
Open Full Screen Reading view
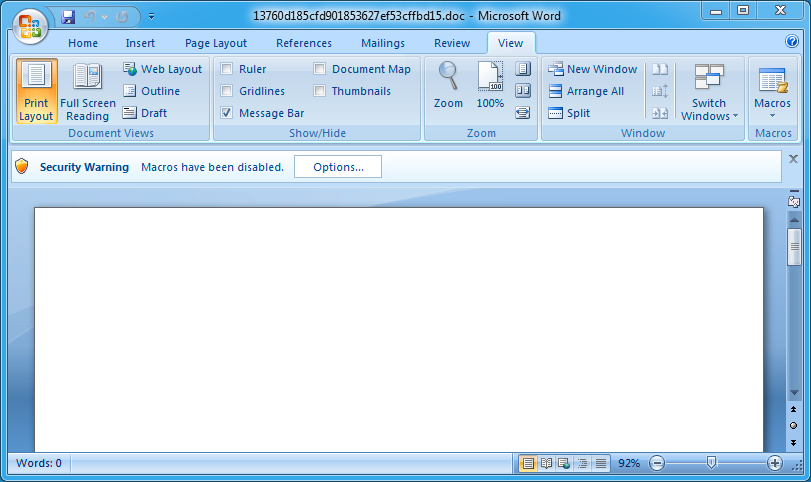tap(87, 91)
